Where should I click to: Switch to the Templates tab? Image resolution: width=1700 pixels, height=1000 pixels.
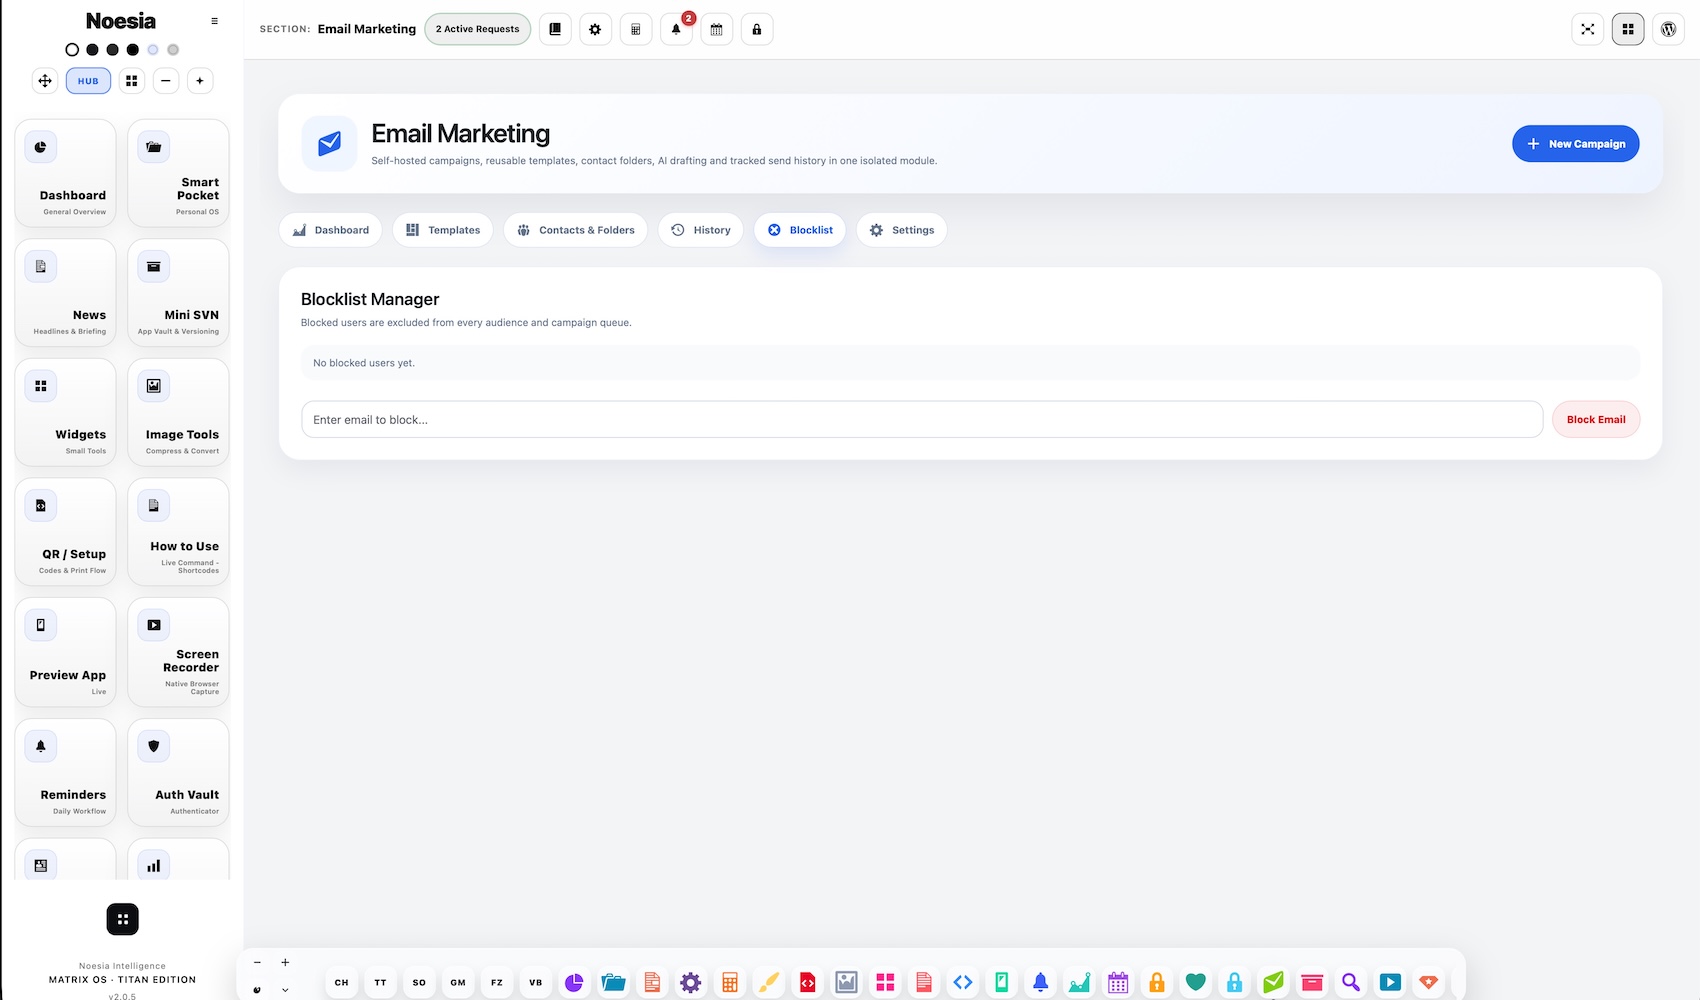point(443,230)
